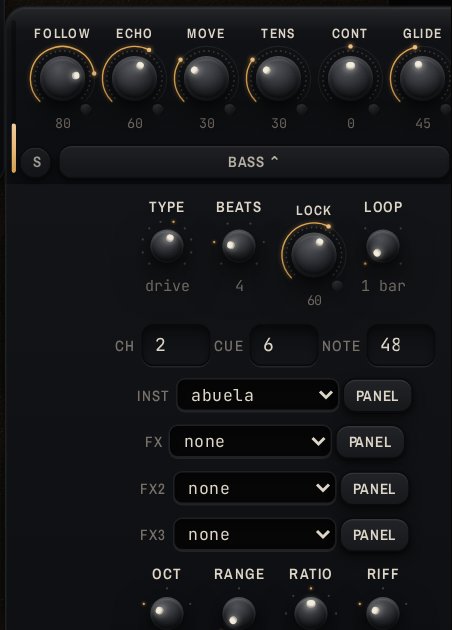This screenshot has height=630, width=452.
Task: Click the CONT value 0
Action: click(351, 123)
